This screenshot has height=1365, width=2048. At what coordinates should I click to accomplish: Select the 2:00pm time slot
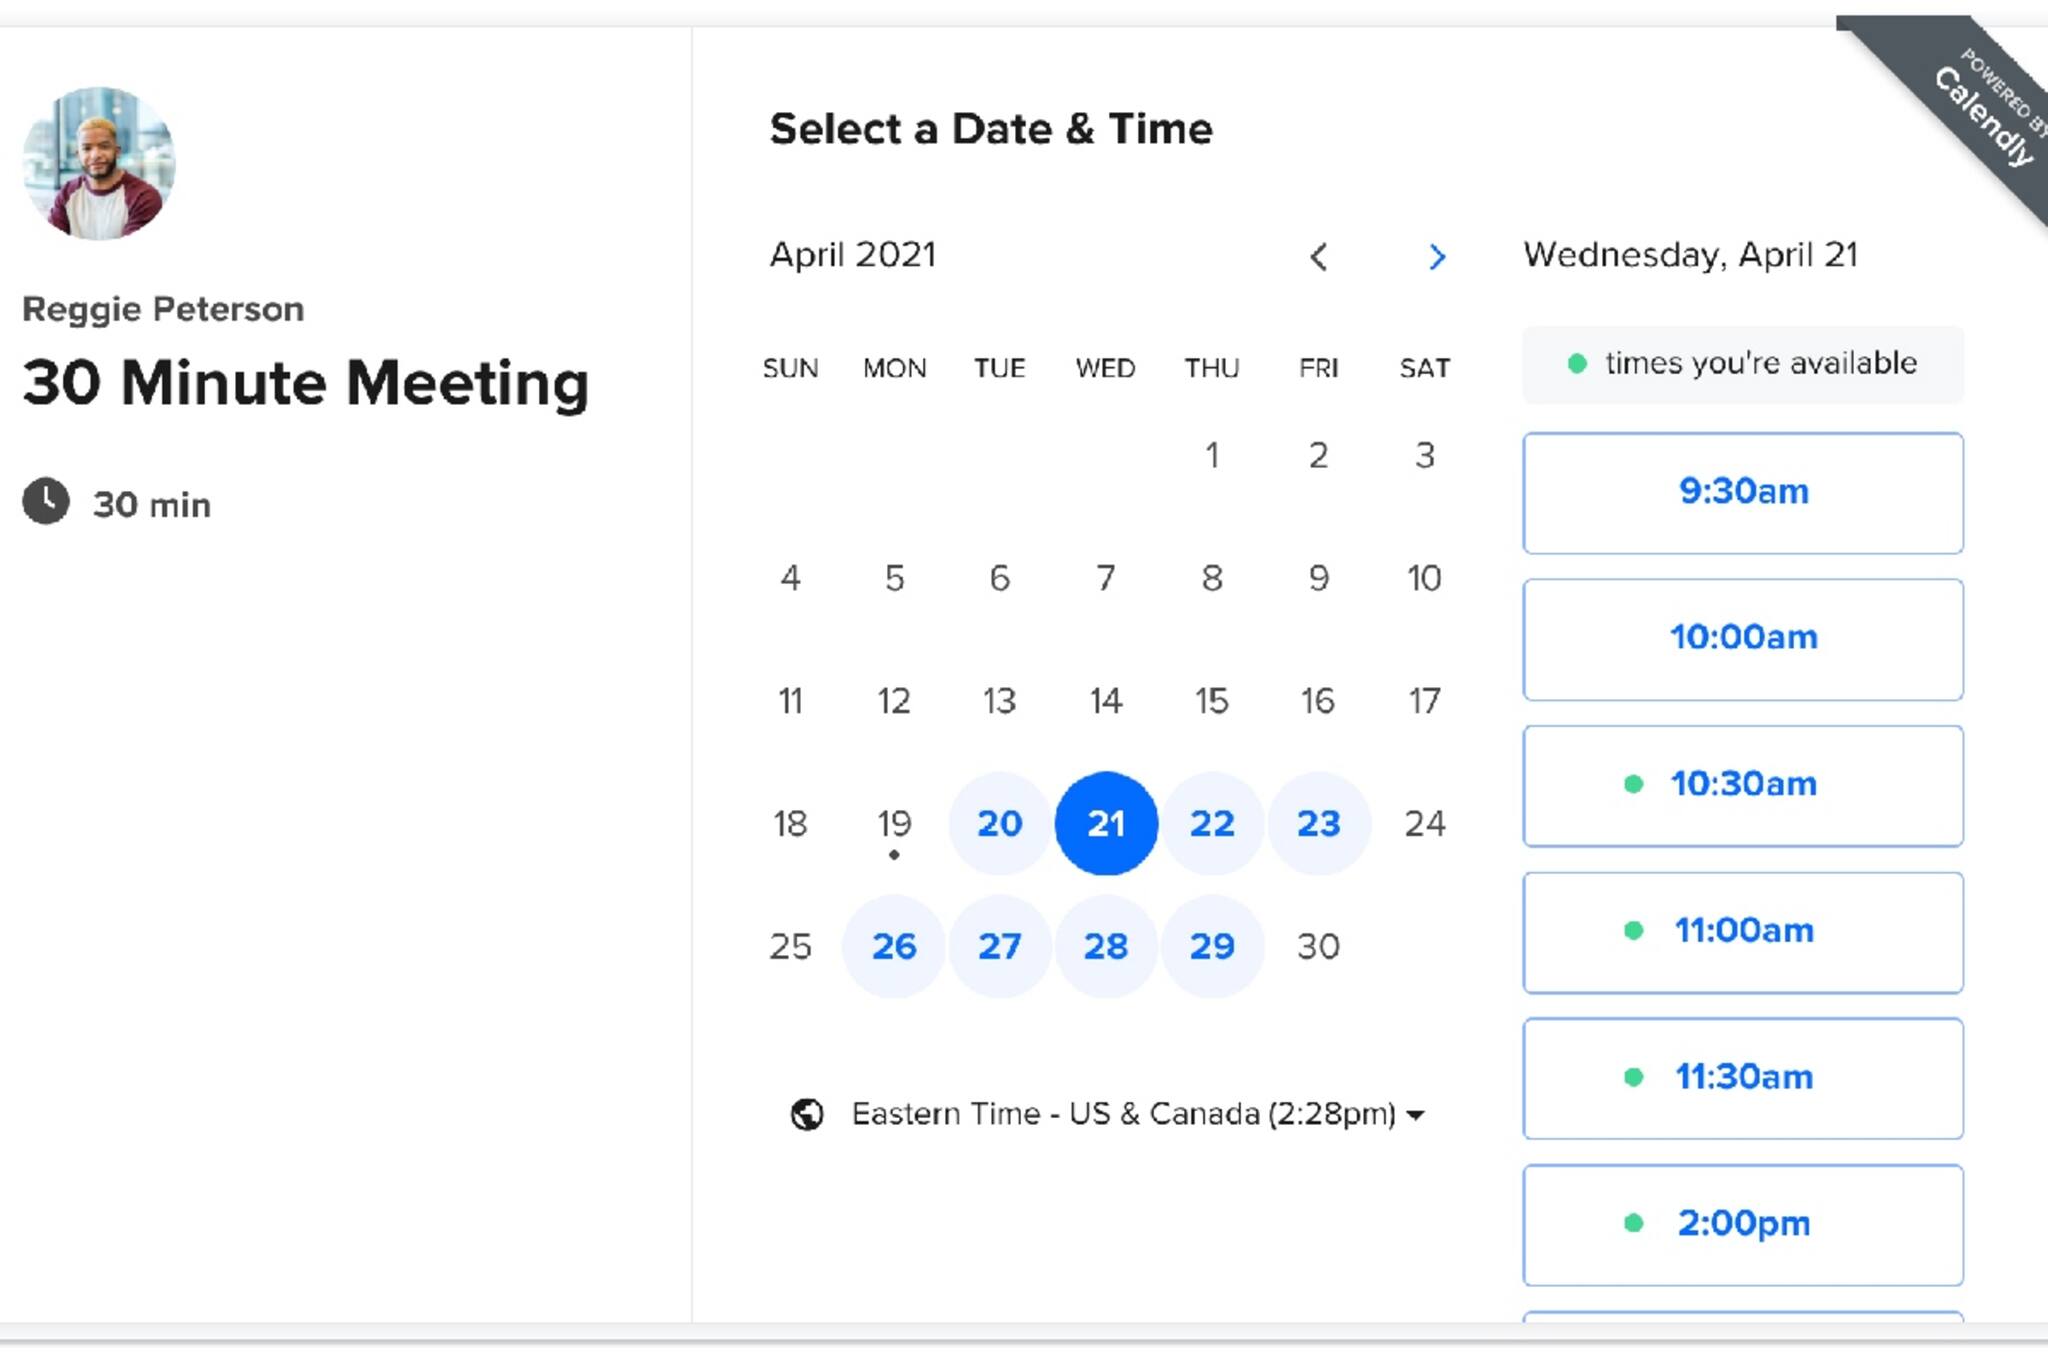pyautogui.click(x=1742, y=1224)
